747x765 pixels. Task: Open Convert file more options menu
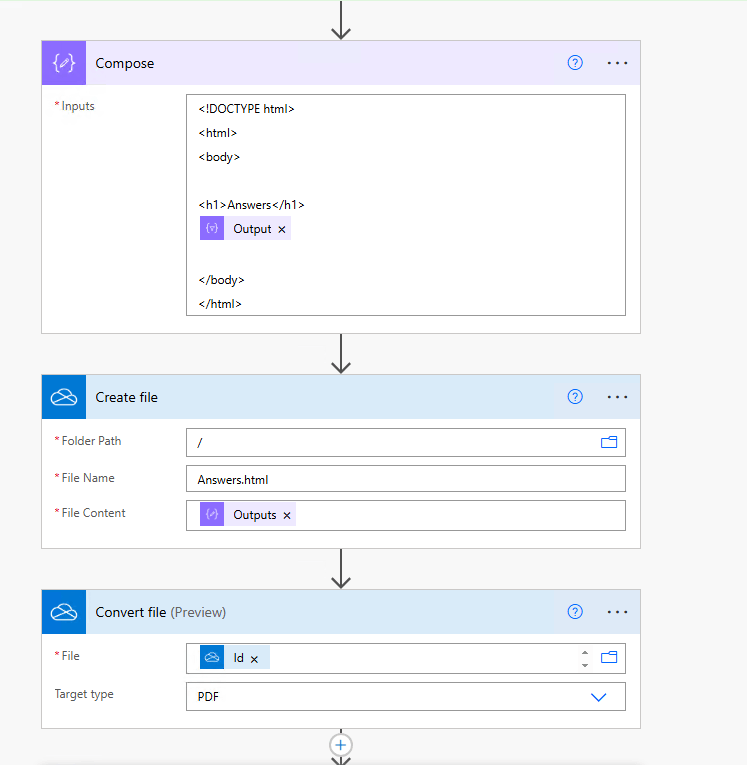(x=617, y=612)
